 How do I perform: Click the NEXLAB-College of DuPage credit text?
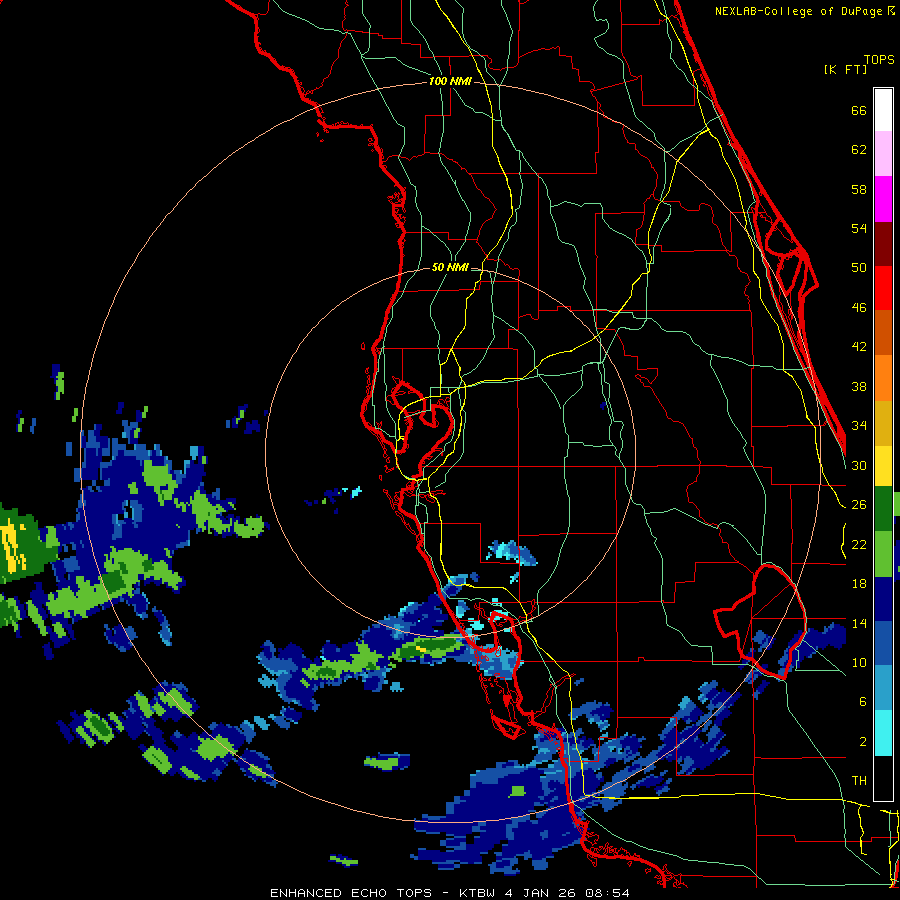tap(798, 11)
